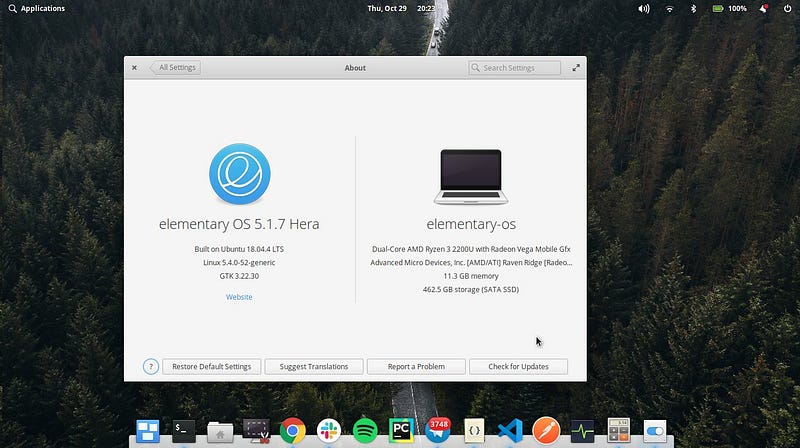Open the Screenshot tool in dock

point(256,431)
